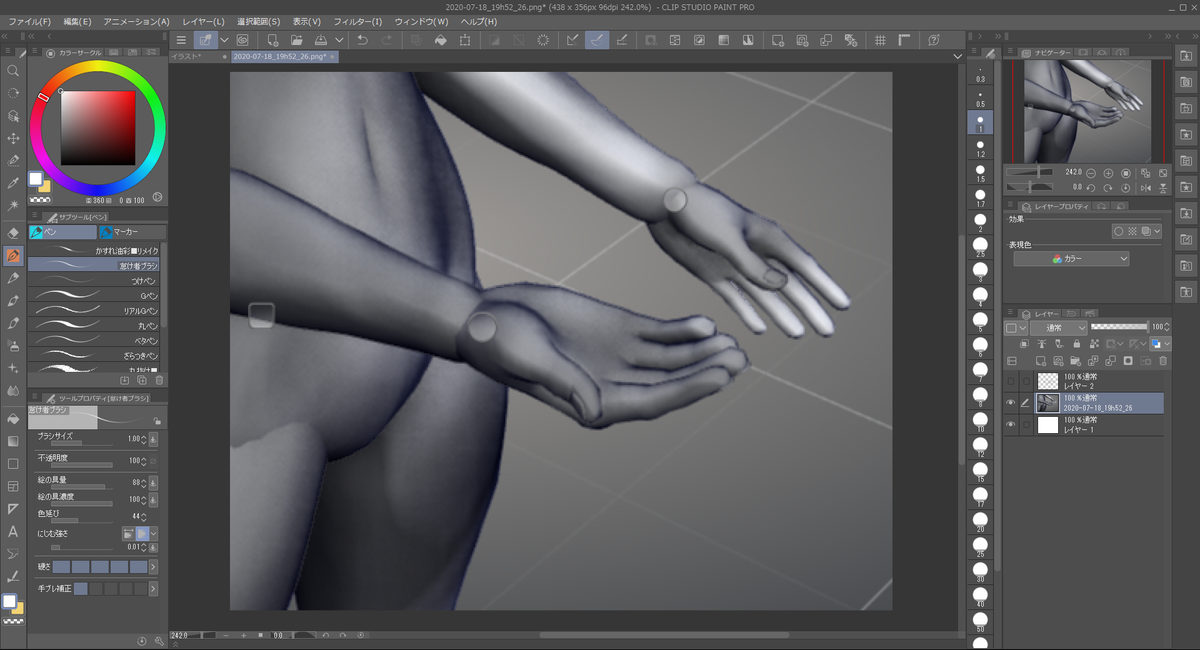
Task: Click the main color swatch below the color wheel
Action: coord(36,179)
